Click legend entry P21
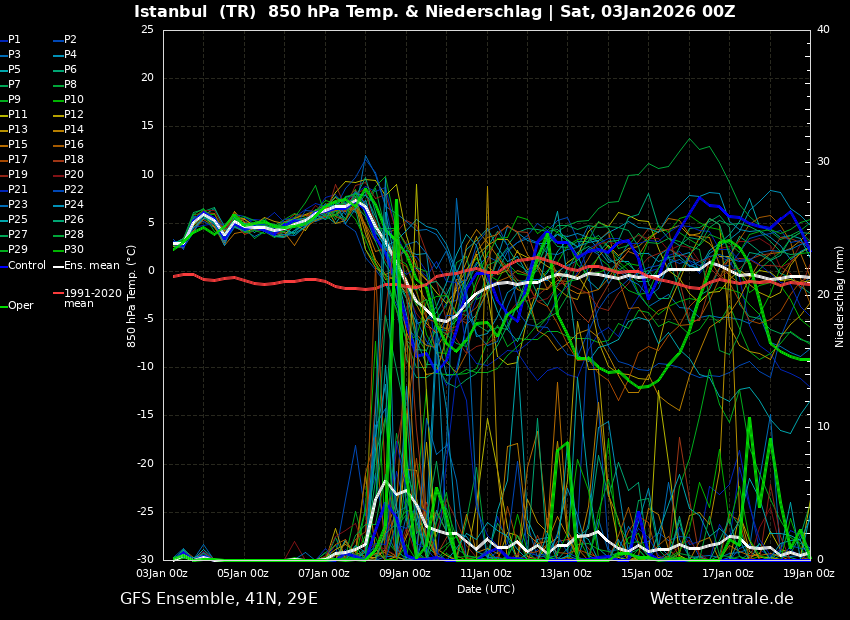Screen dimensions: 850x620 point(17,190)
